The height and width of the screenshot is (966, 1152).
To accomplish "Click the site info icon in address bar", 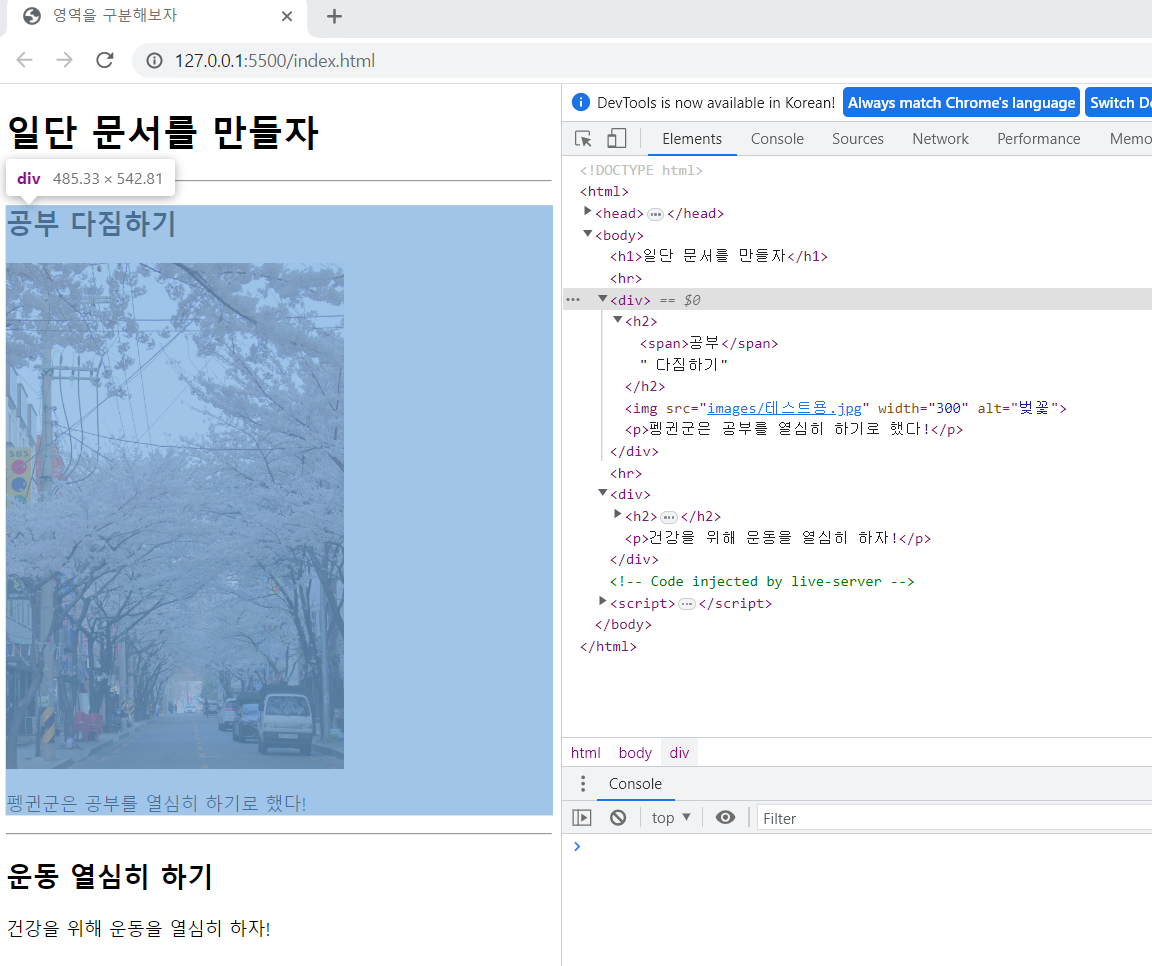I will point(154,61).
